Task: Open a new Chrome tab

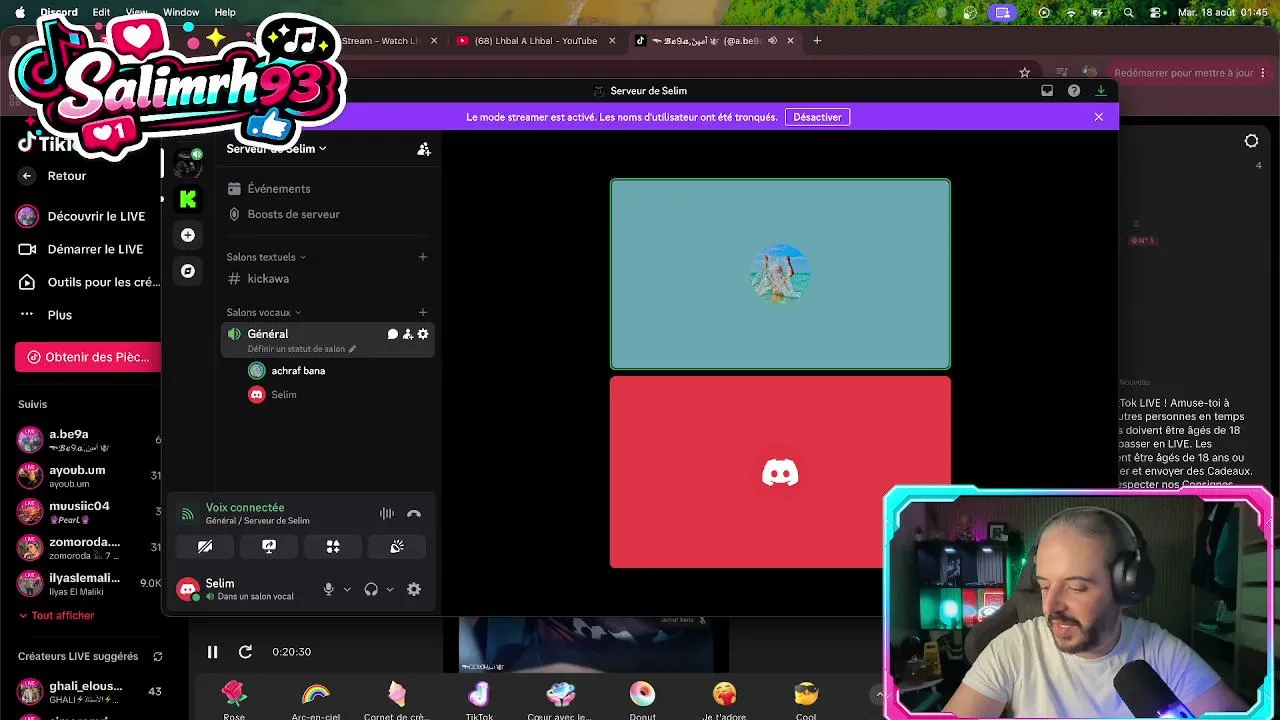Action: (817, 41)
